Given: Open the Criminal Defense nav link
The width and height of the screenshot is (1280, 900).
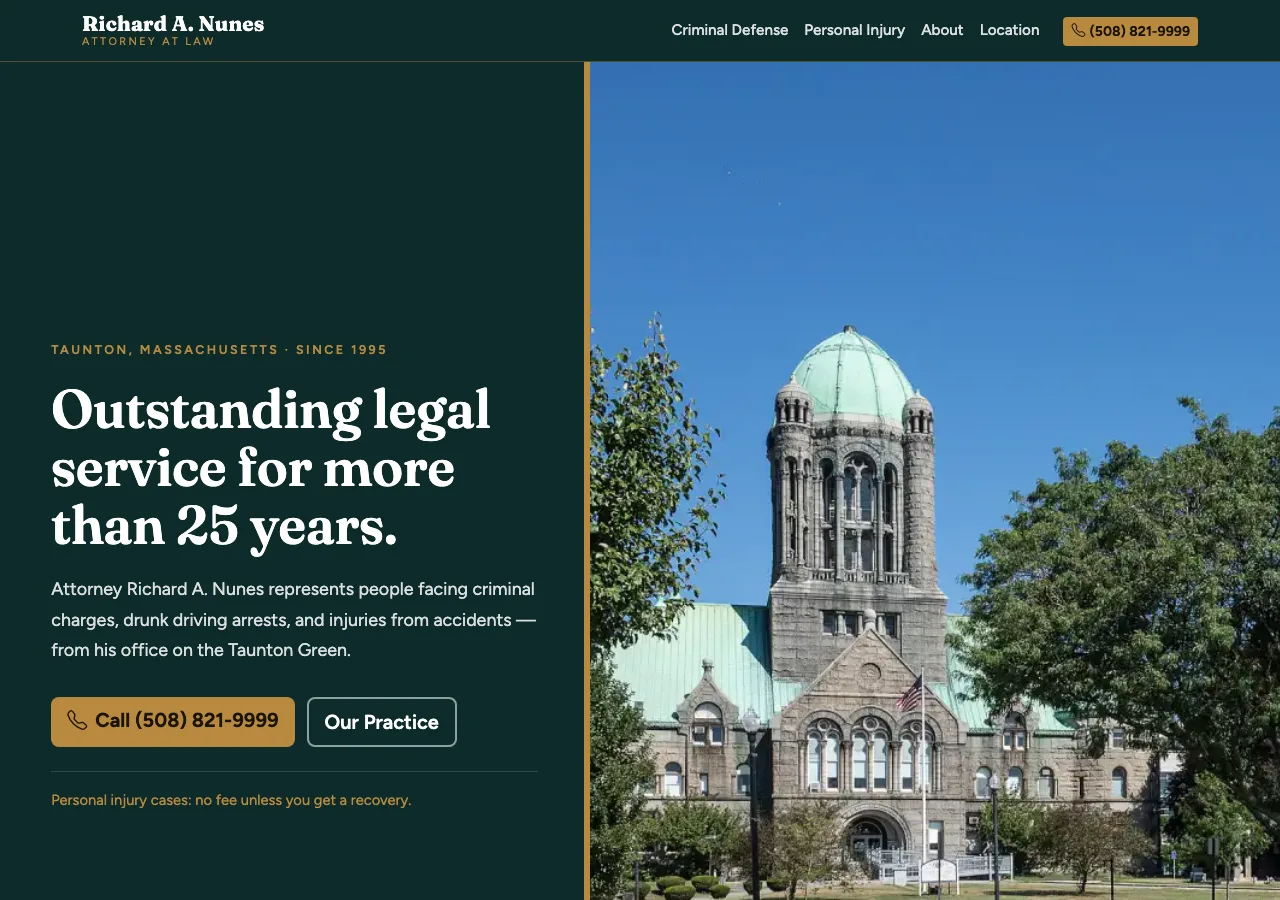Looking at the screenshot, I should pyautogui.click(x=729, y=30).
